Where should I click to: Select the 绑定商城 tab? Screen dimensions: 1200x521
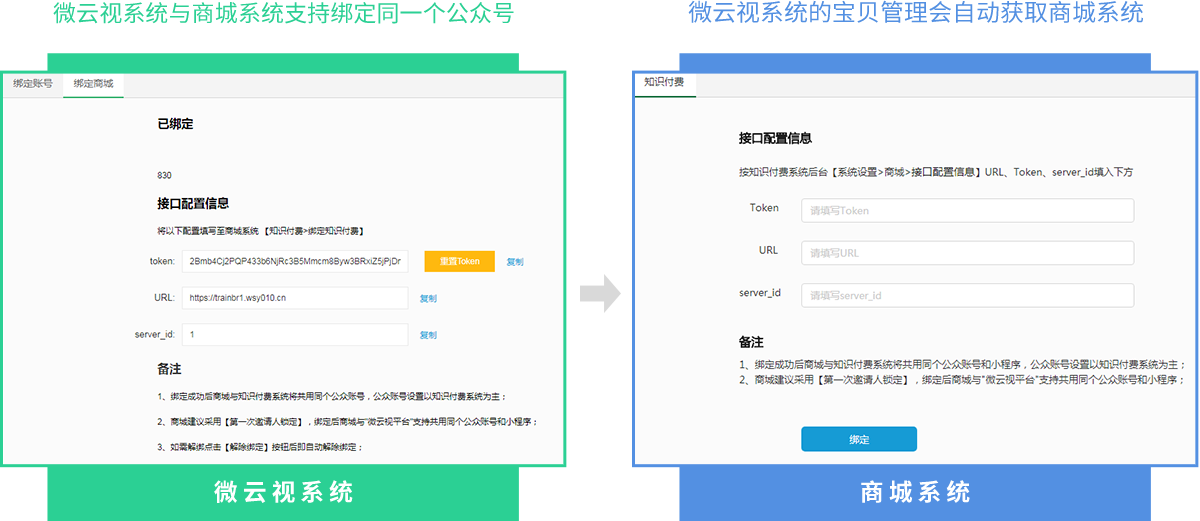[94, 84]
